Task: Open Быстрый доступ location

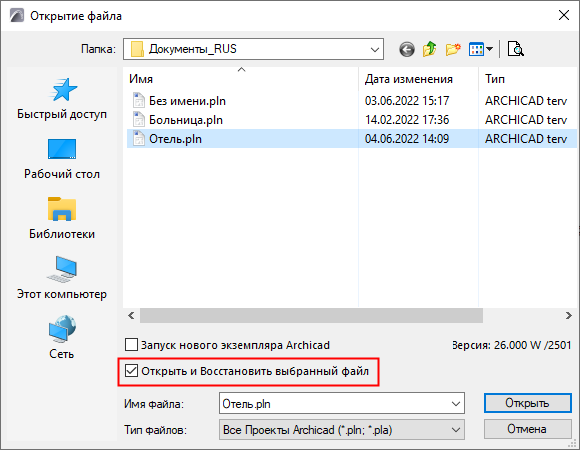Action: (62, 99)
